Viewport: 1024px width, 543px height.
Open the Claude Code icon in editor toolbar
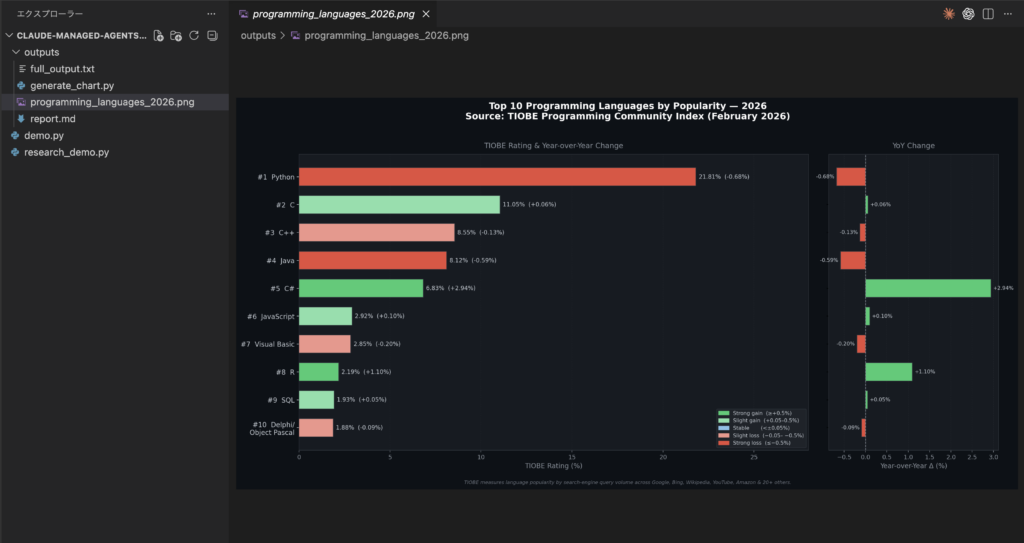coord(948,14)
